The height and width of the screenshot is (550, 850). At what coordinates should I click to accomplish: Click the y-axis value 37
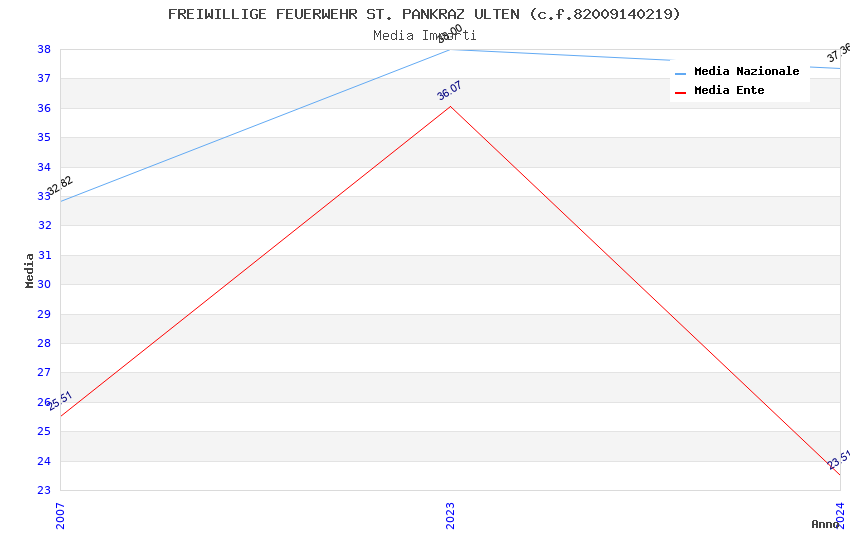(44, 79)
